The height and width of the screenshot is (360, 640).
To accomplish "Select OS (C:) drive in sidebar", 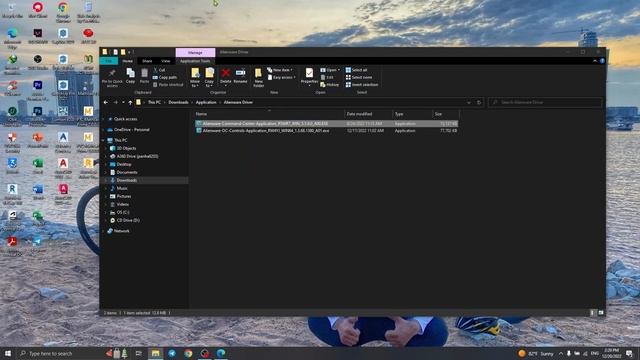I will click(123, 212).
